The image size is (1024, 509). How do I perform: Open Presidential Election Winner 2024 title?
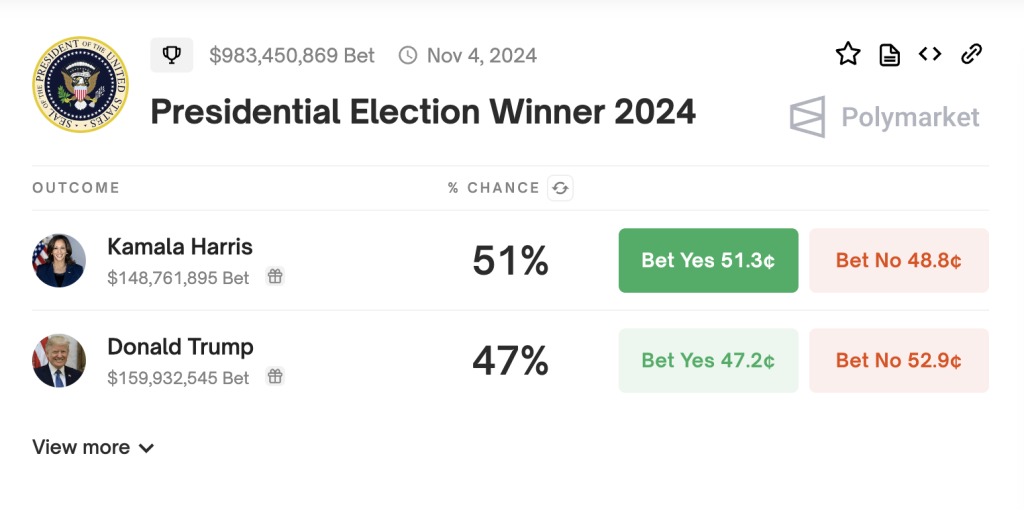423,111
